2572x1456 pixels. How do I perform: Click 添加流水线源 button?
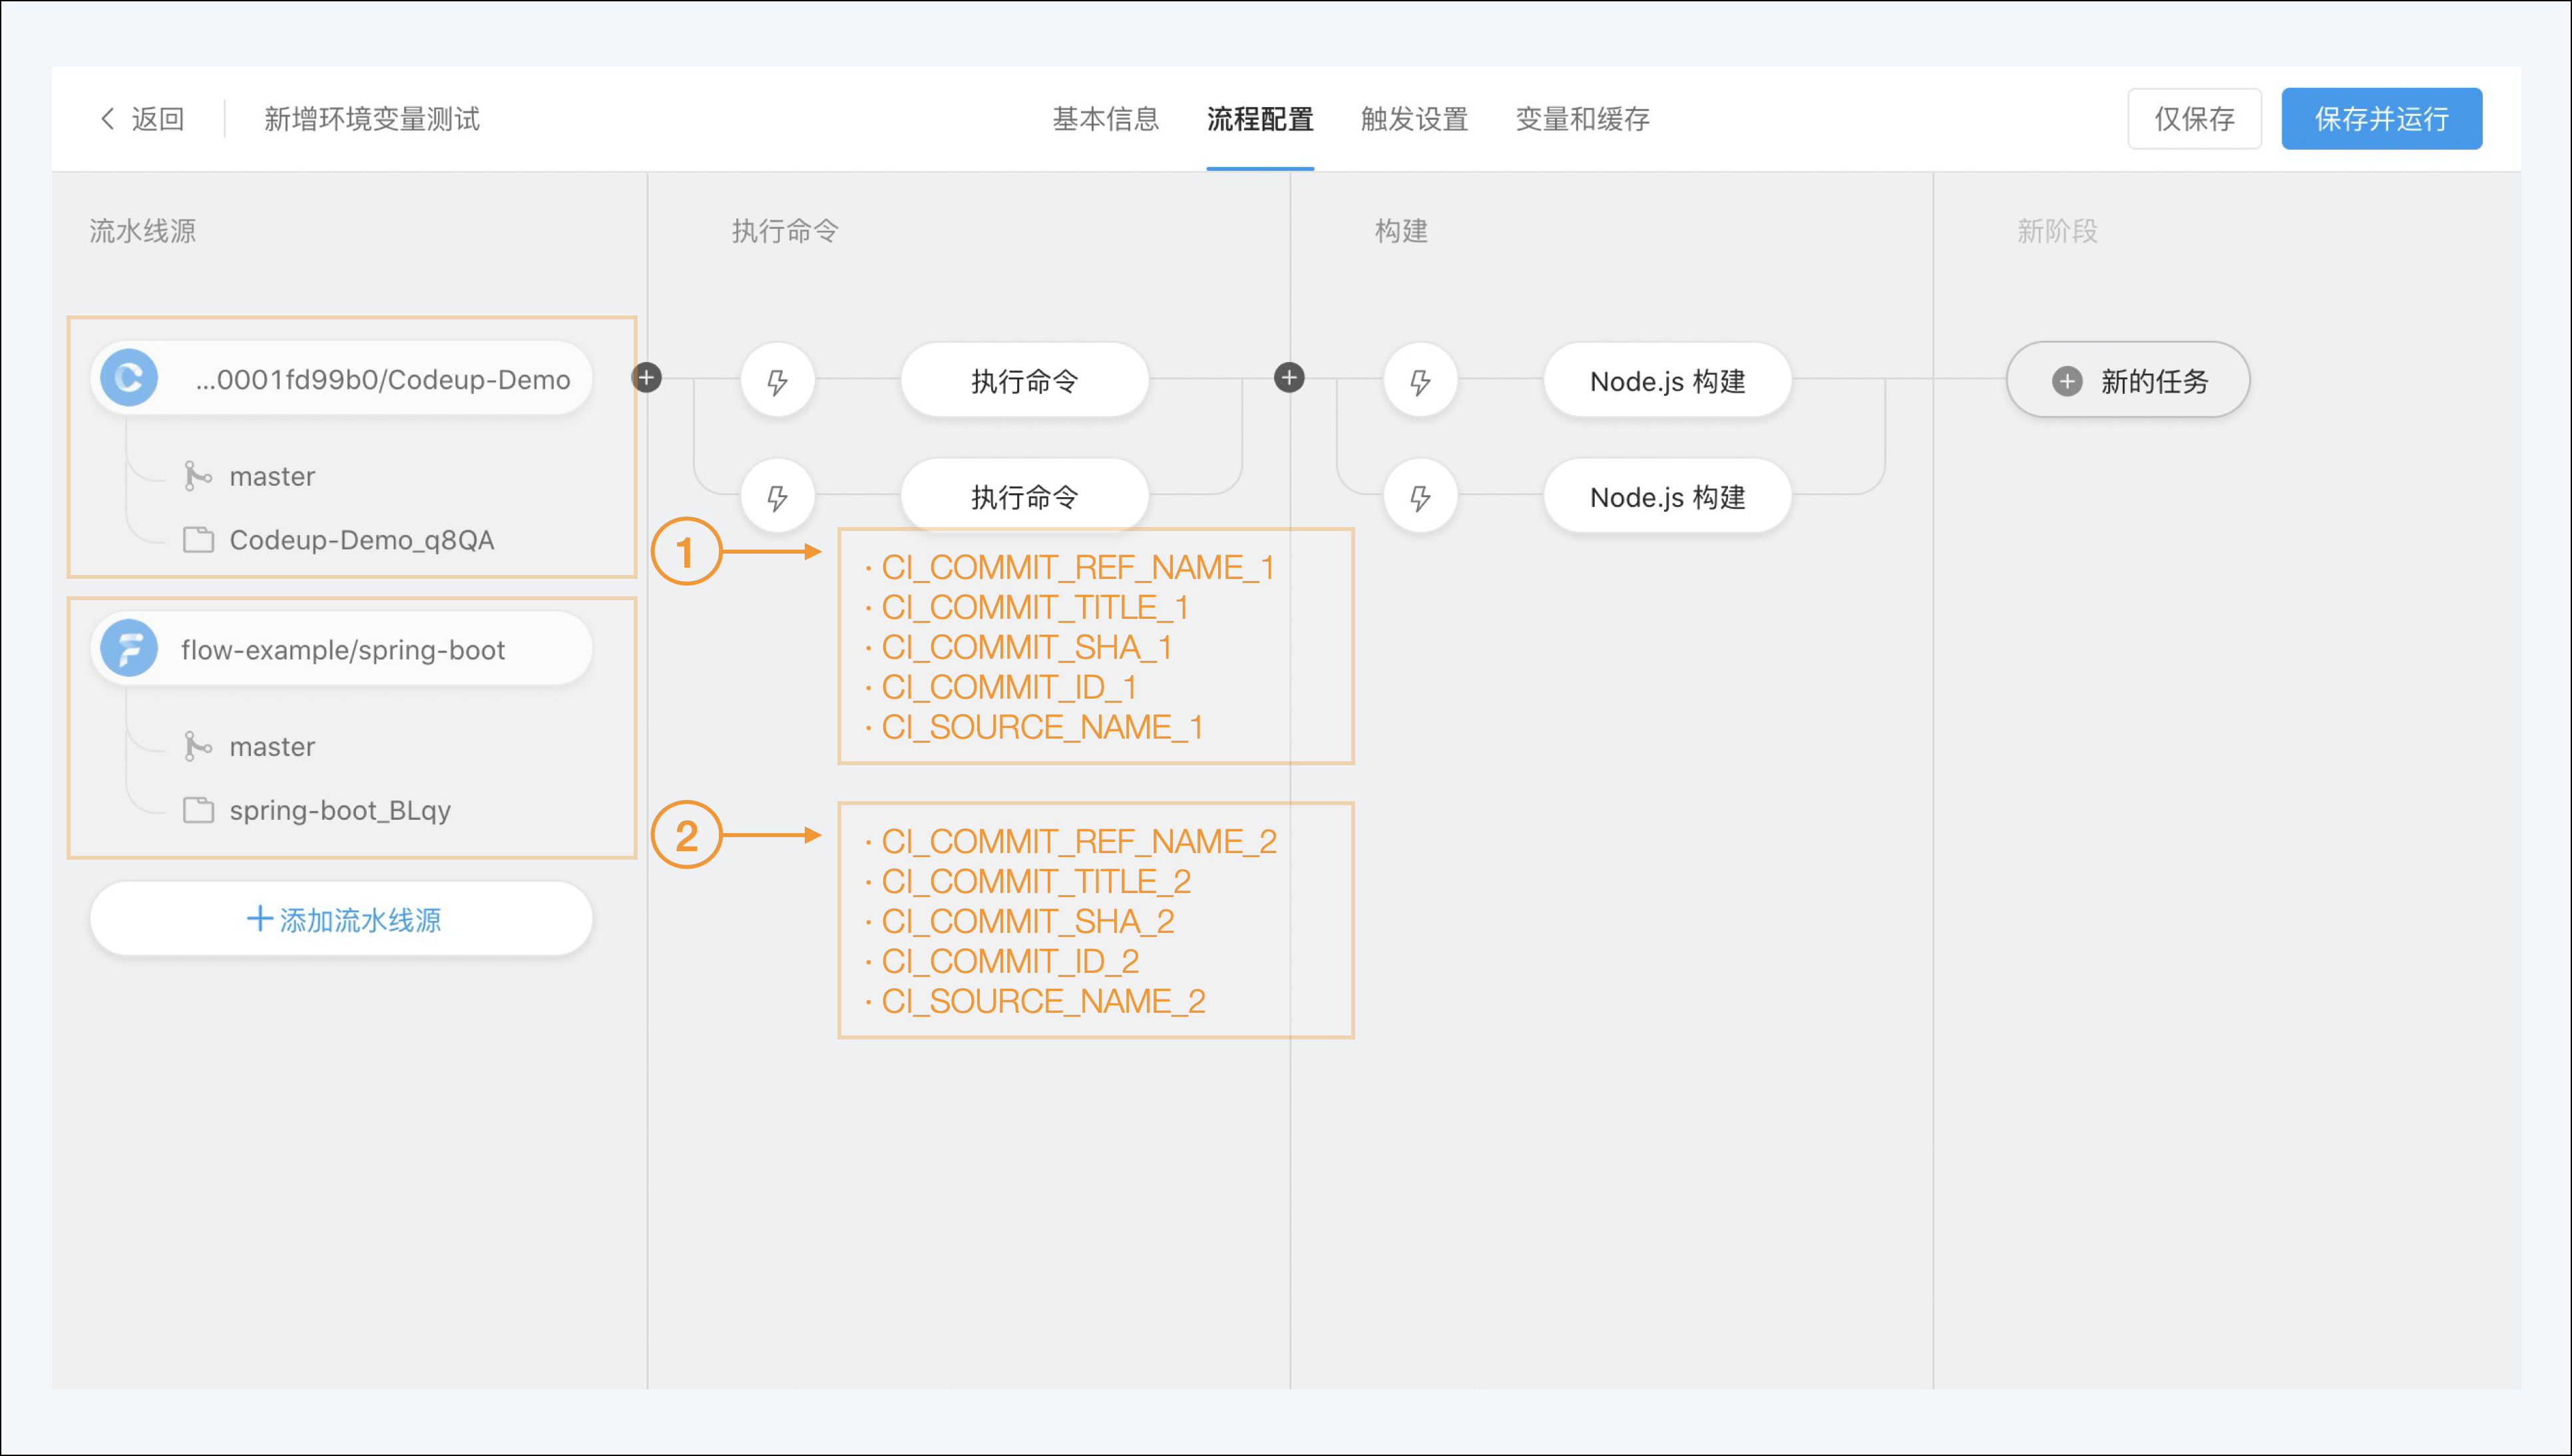[x=341, y=919]
